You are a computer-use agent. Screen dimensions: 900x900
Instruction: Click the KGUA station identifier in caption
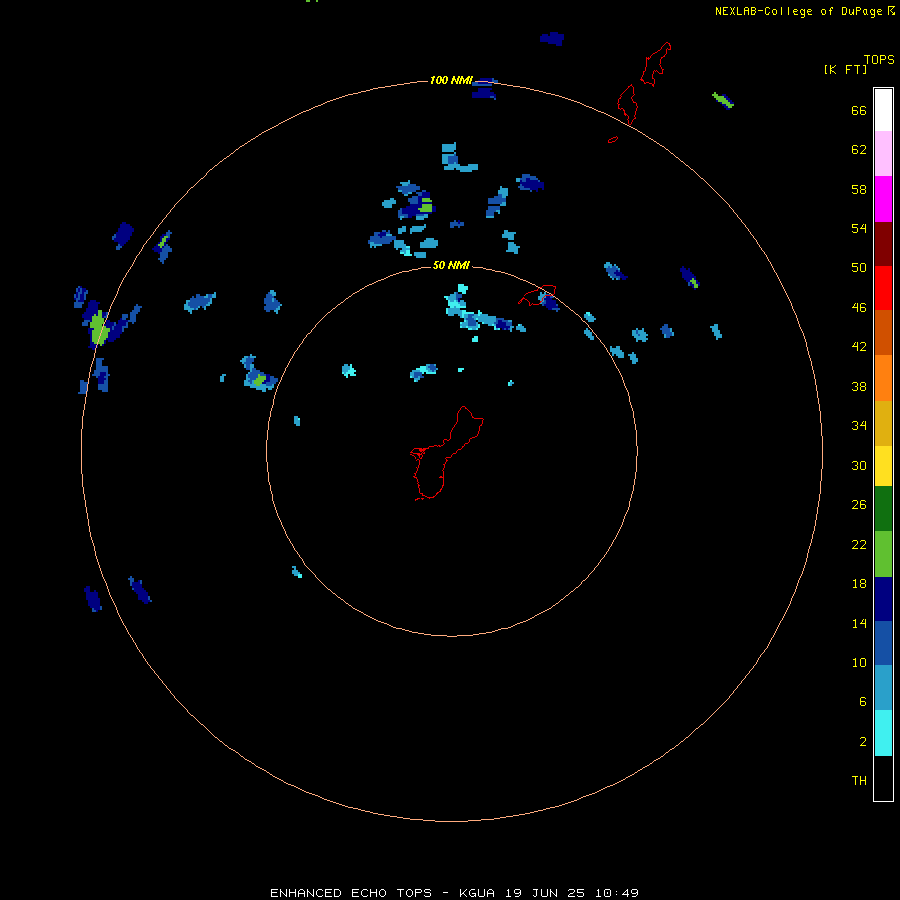(478, 893)
